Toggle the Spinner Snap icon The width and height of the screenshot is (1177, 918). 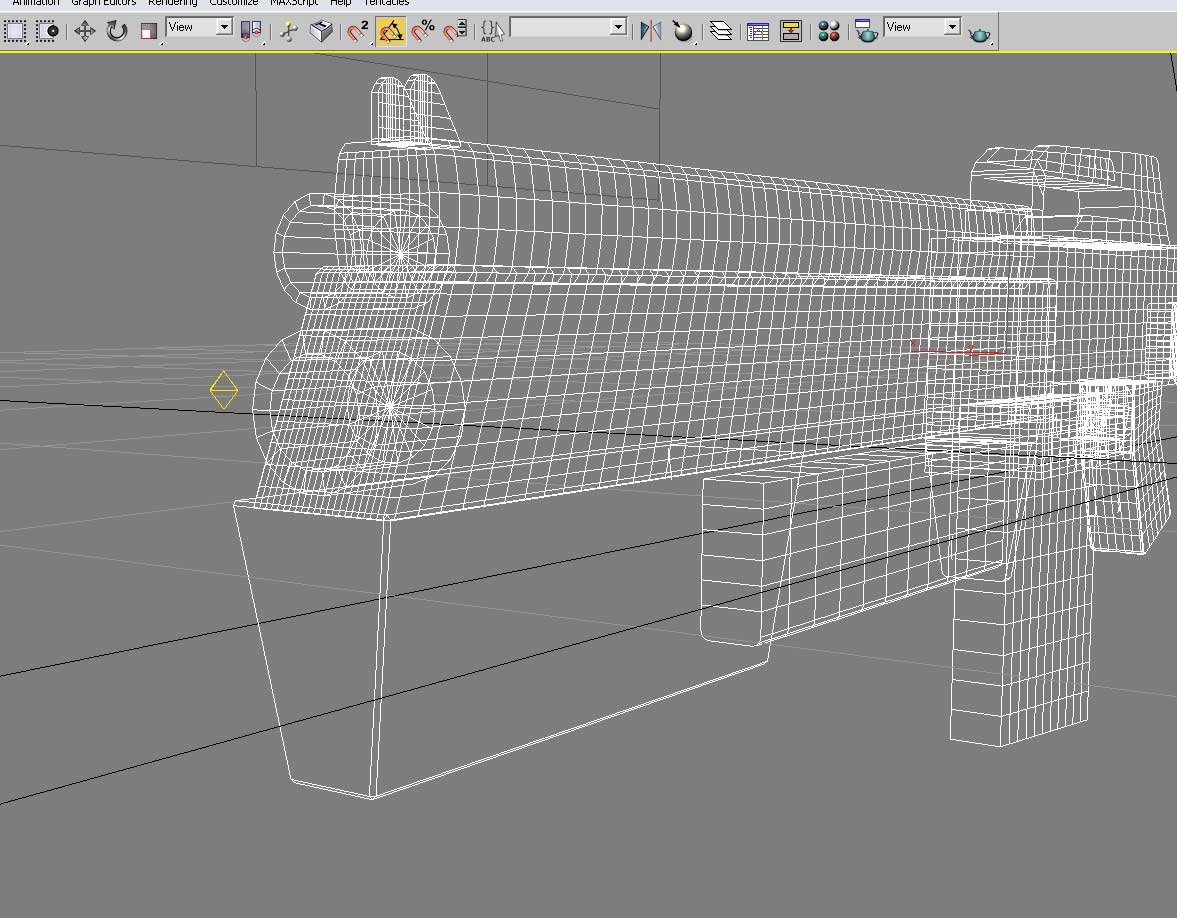[455, 32]
